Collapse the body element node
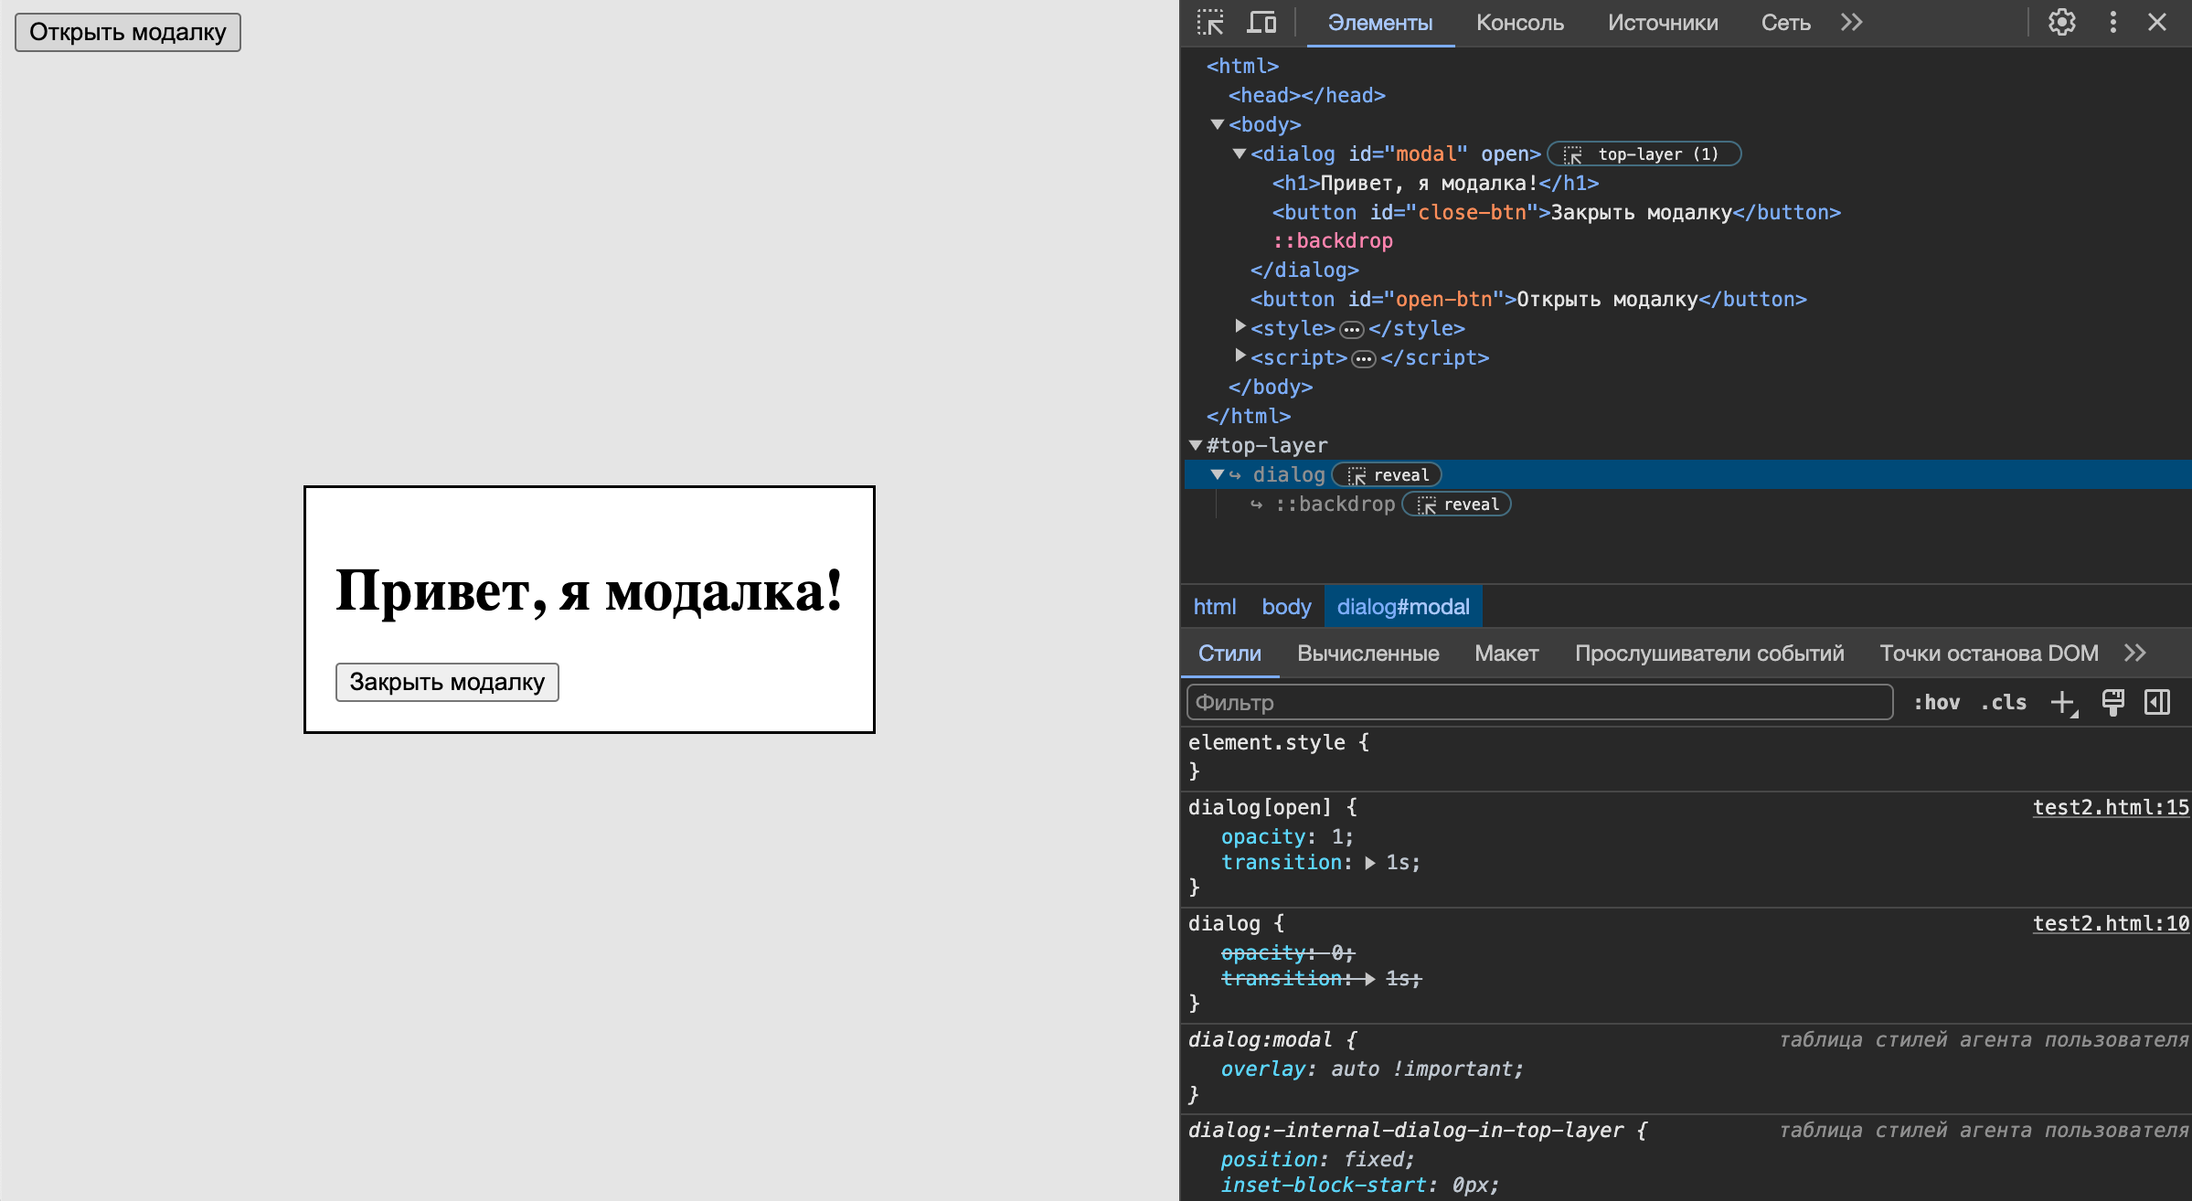 point(1218,125)
